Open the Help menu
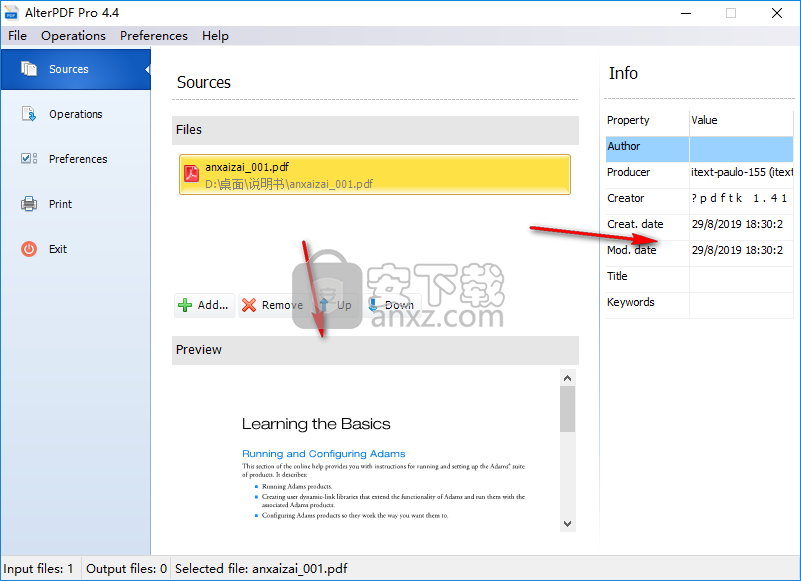The width and height of the screenshot is (801, 581). point(215,36)
